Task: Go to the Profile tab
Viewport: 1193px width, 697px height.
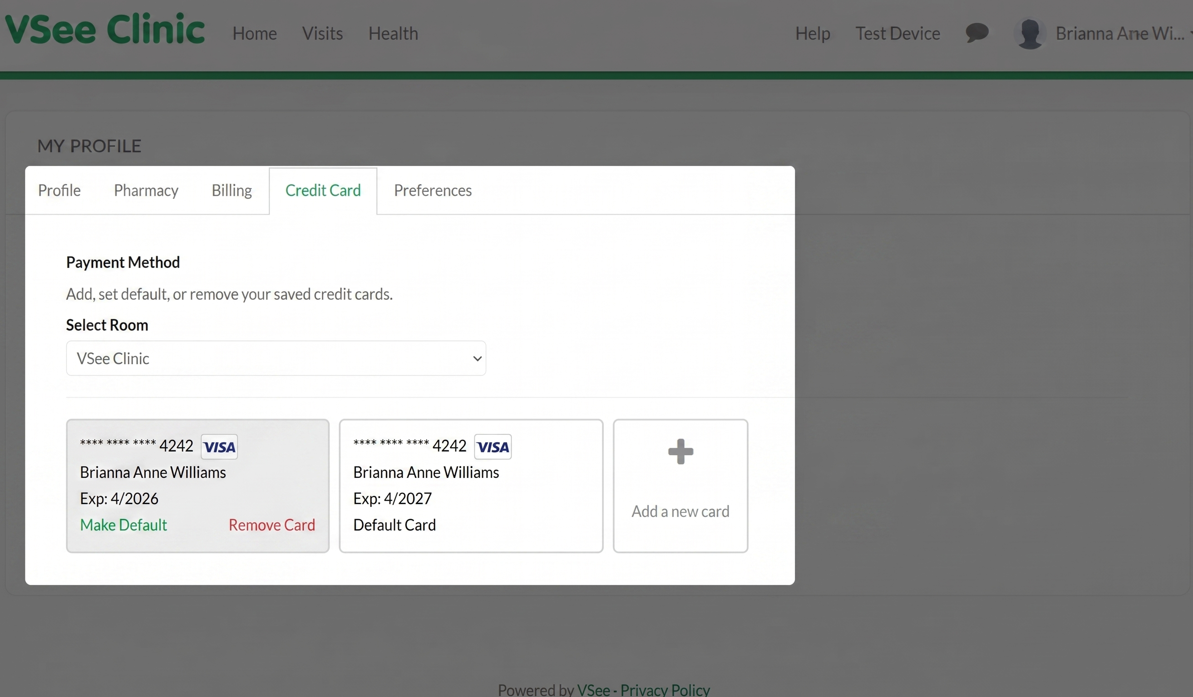Action: pos(59,190)
